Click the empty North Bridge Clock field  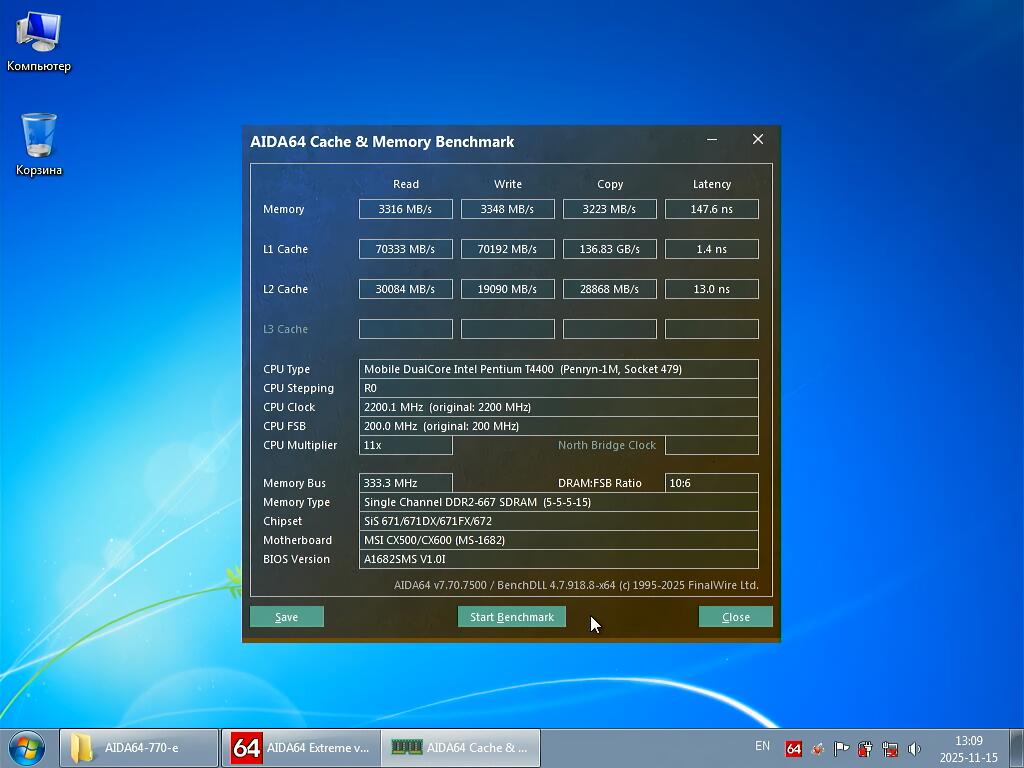[712, 445]
